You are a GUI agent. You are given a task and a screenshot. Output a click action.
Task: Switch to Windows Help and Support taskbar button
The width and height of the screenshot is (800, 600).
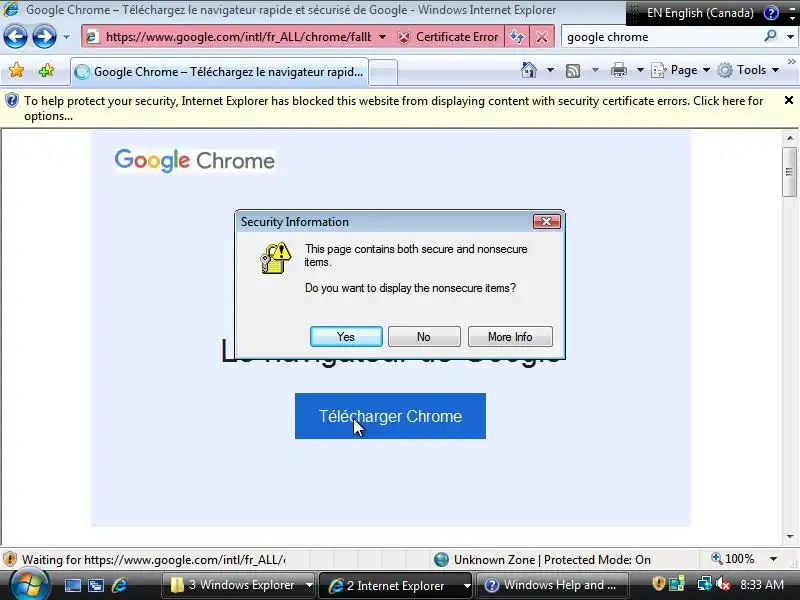point(552,585)
